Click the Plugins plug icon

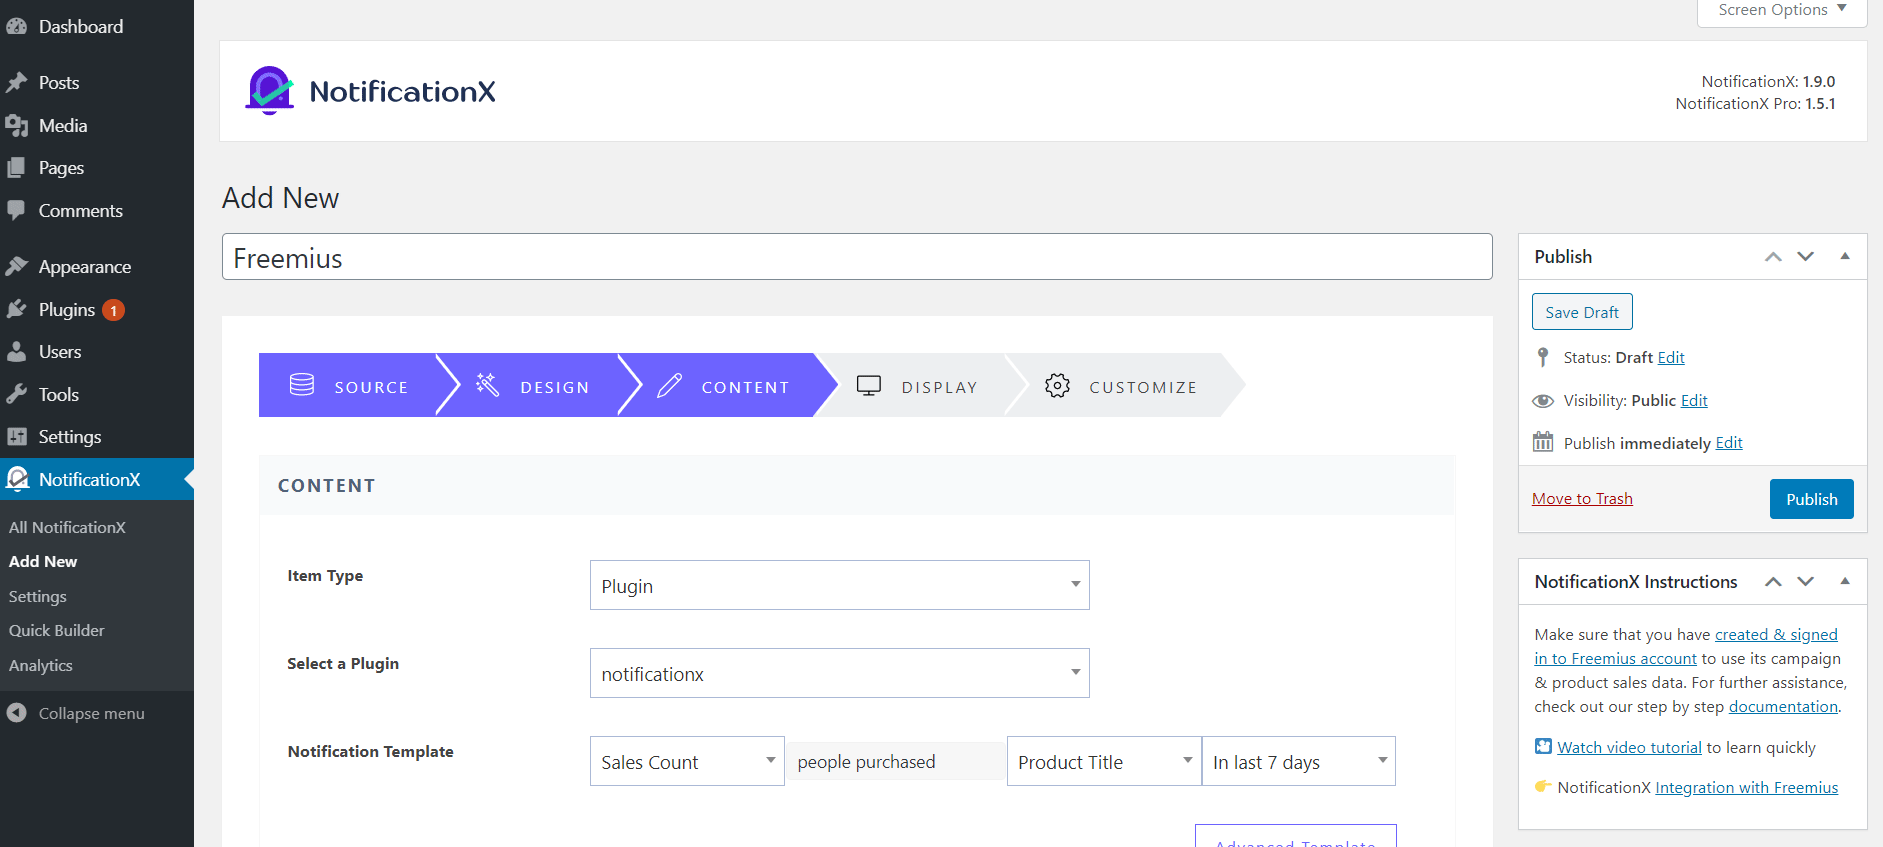[17, 310]
